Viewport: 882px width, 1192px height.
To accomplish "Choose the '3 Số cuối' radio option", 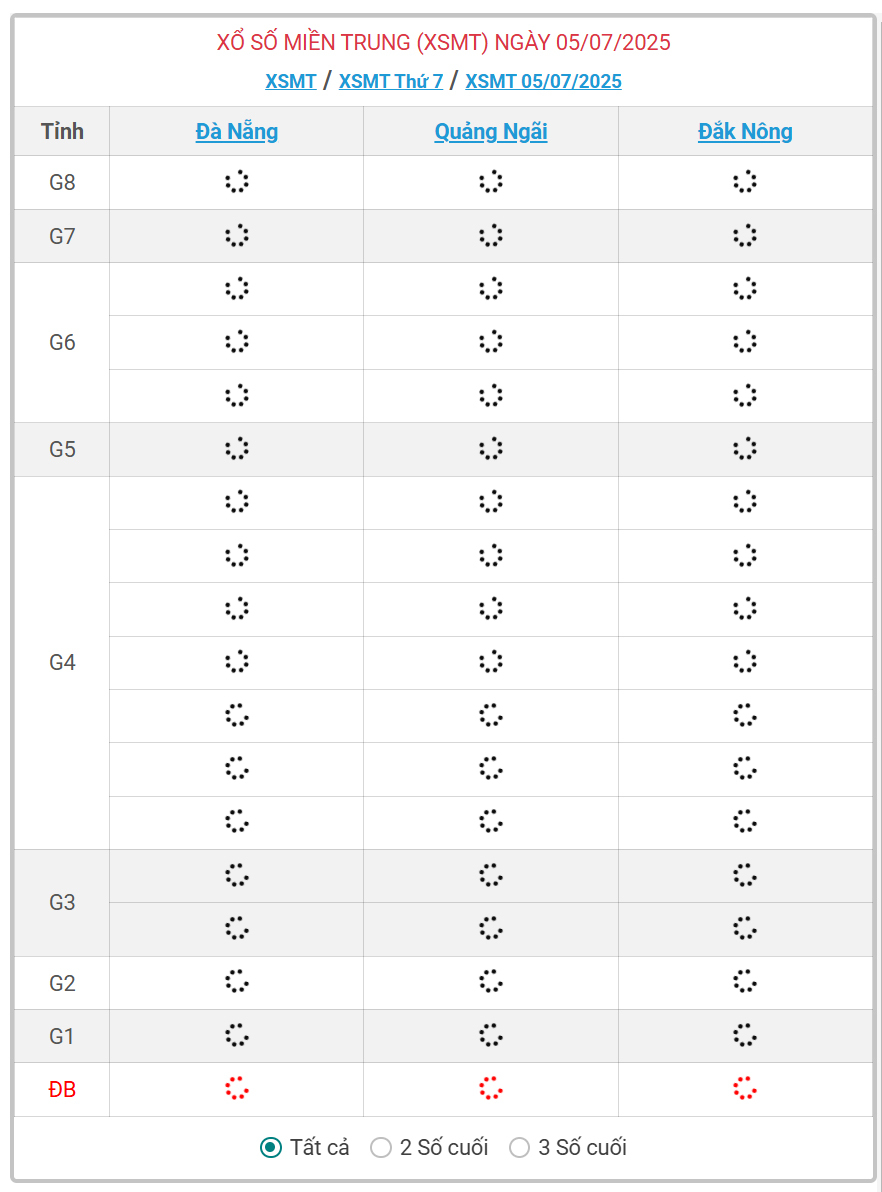I will tap(519, 1147).
